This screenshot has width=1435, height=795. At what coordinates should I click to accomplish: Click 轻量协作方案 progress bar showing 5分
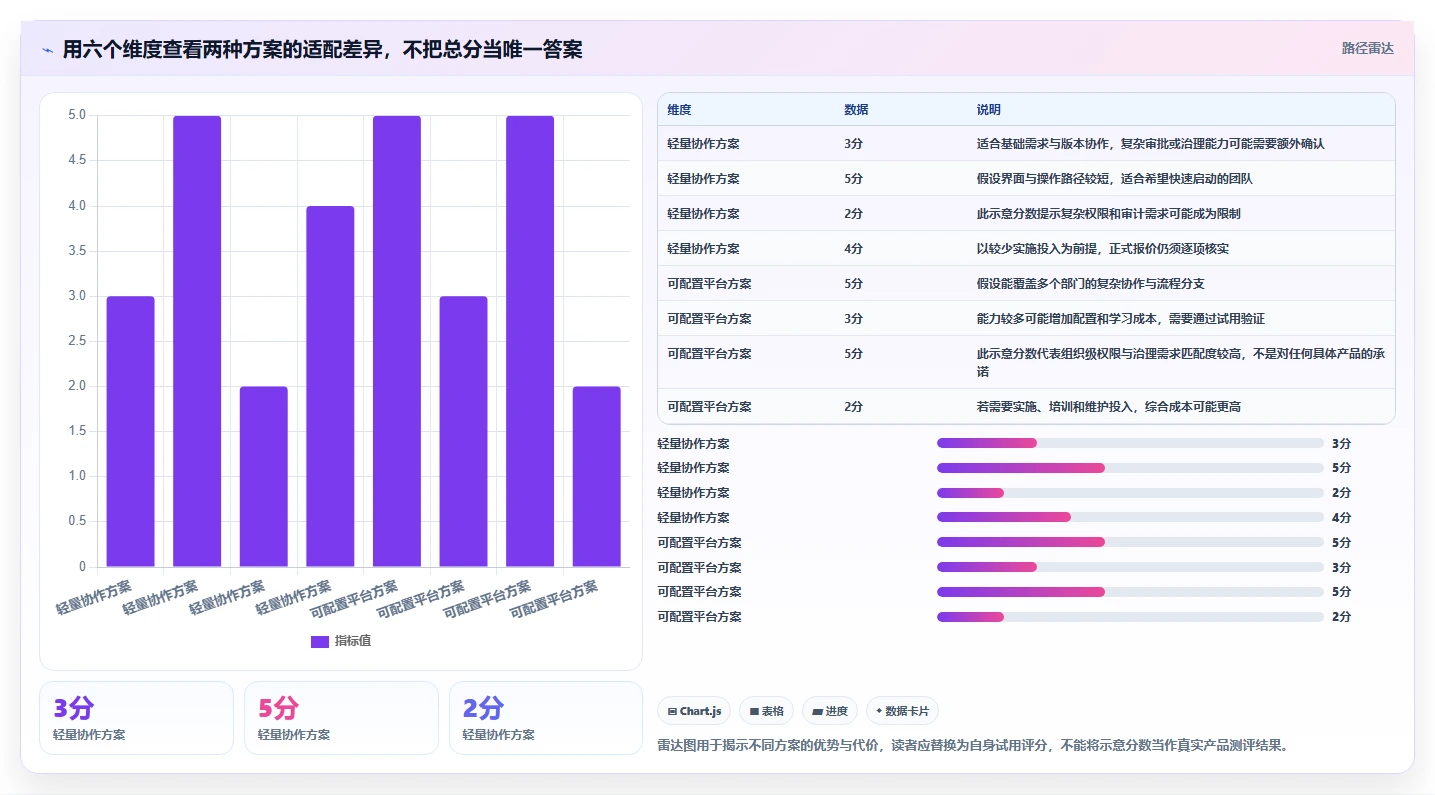1130,468
